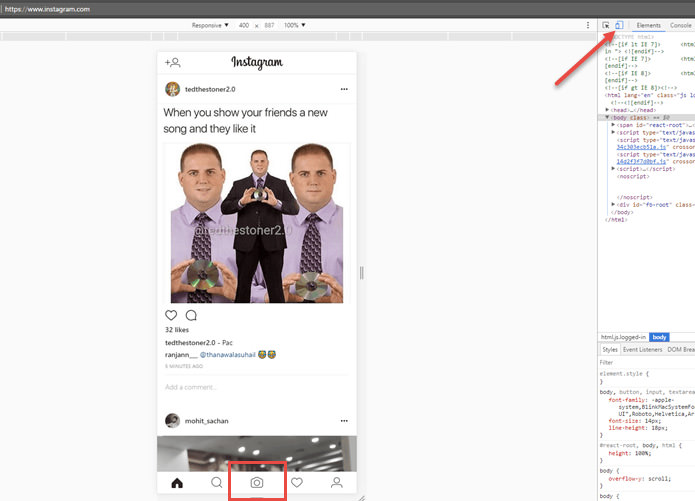
Task: Select the html lang="en" DOM line
Action: point(649,95)
